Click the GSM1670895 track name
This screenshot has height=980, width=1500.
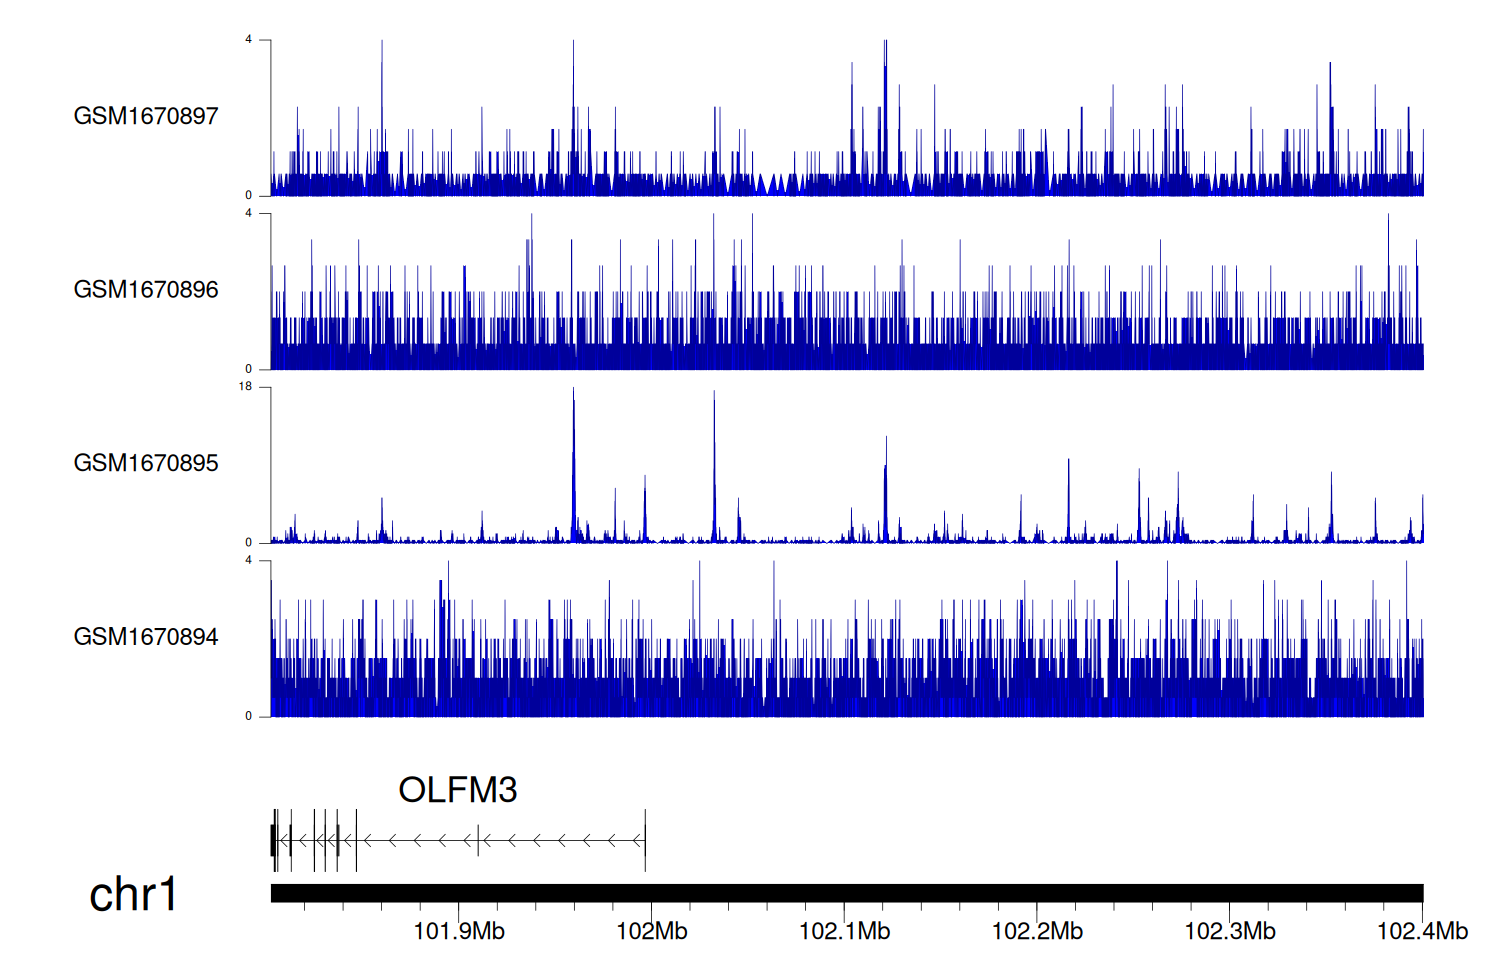(x=146, y=463)
